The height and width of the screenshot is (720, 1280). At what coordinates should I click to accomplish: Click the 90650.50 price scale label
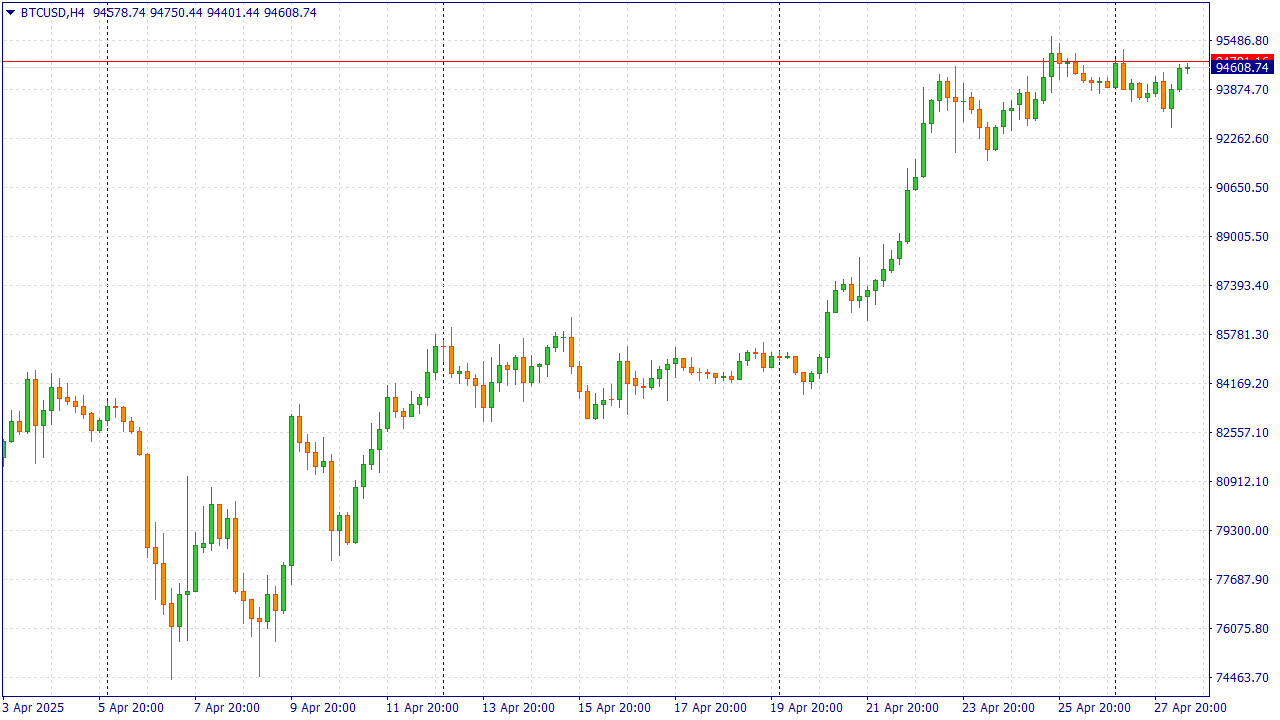coord(1241,188)
